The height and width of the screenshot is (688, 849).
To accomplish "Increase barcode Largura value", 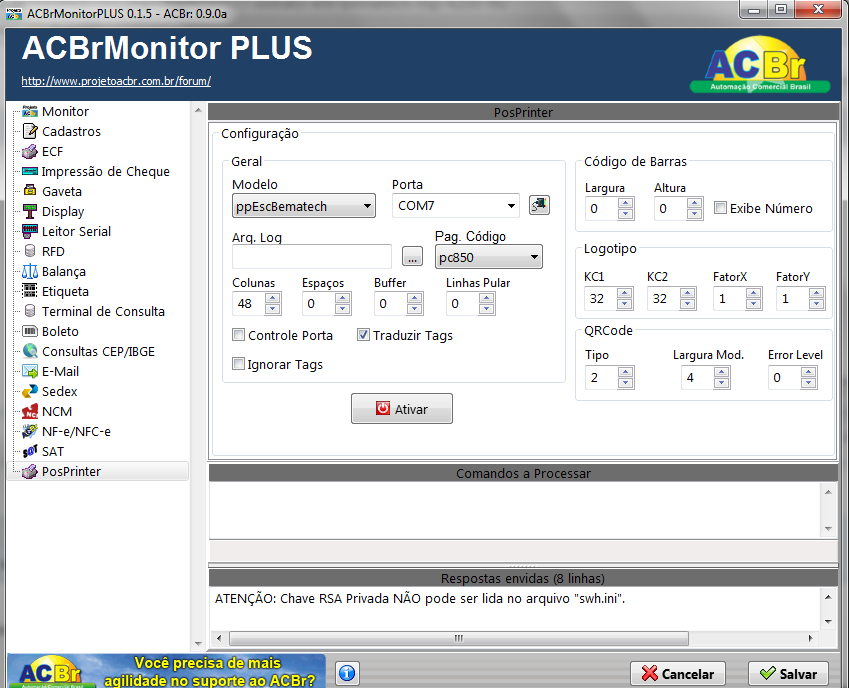I will pyautogui.click(x=625, y=203).
